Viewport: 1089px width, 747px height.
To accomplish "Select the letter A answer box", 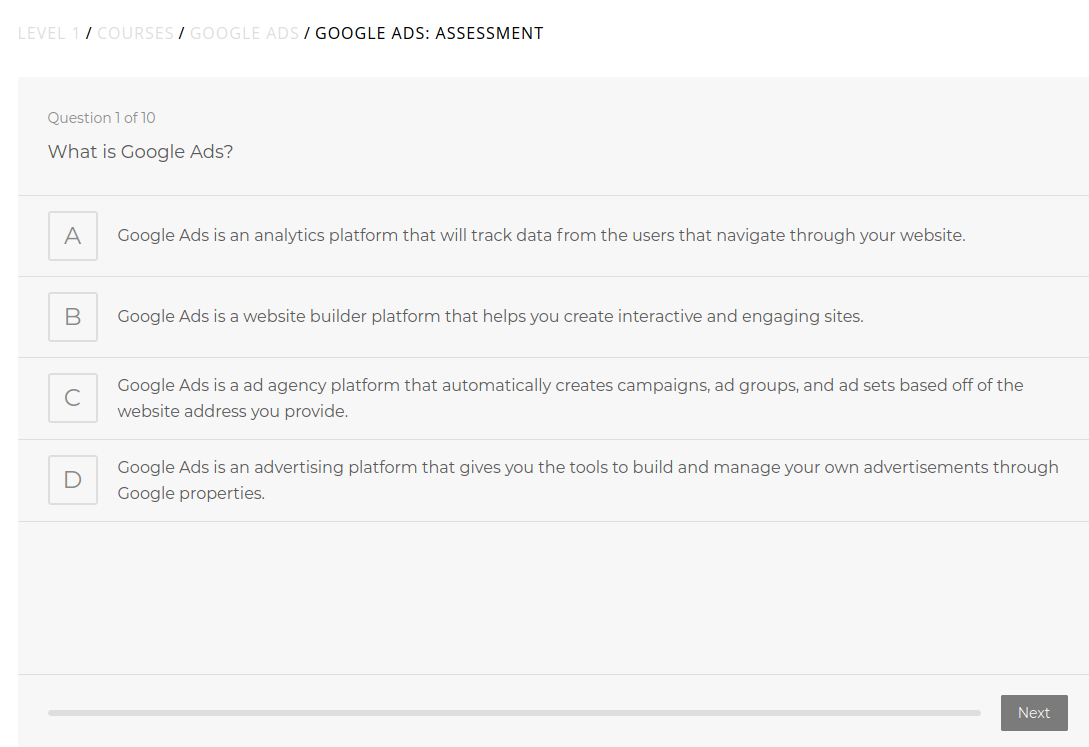I will [73, 236].
